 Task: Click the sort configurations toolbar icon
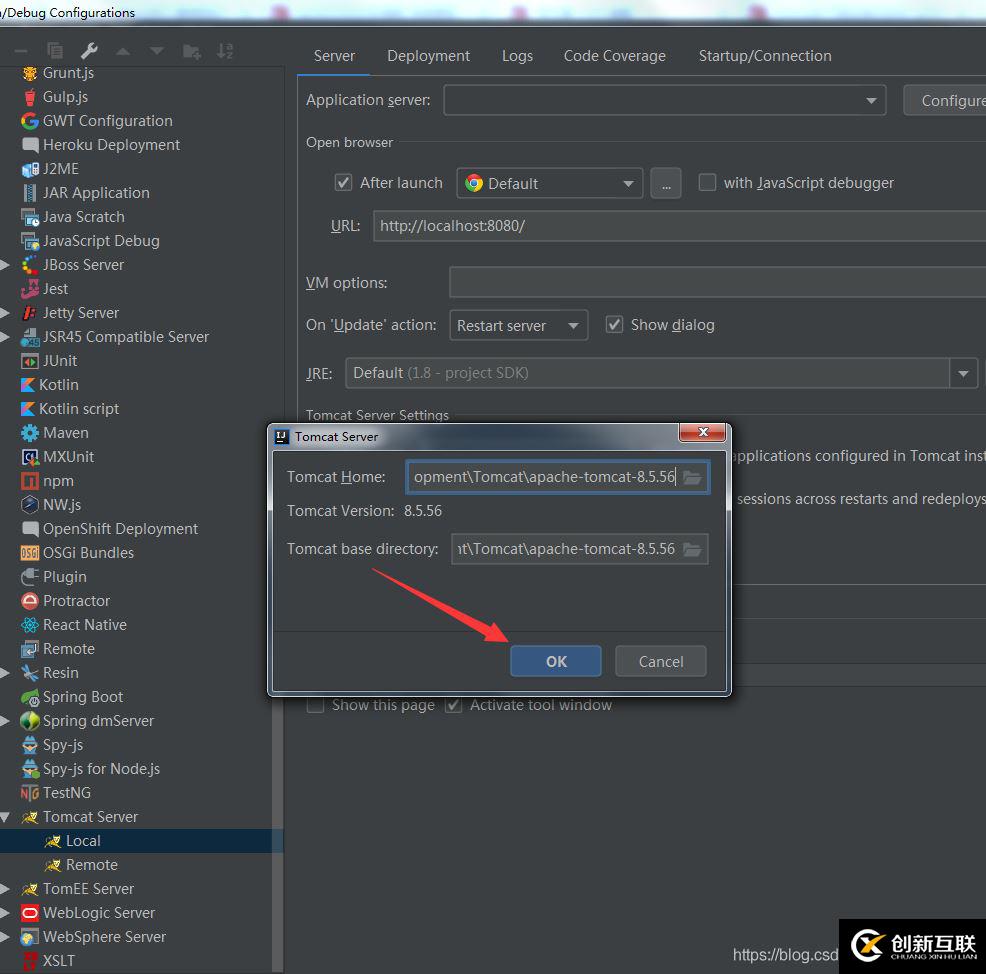pos(224,51)
